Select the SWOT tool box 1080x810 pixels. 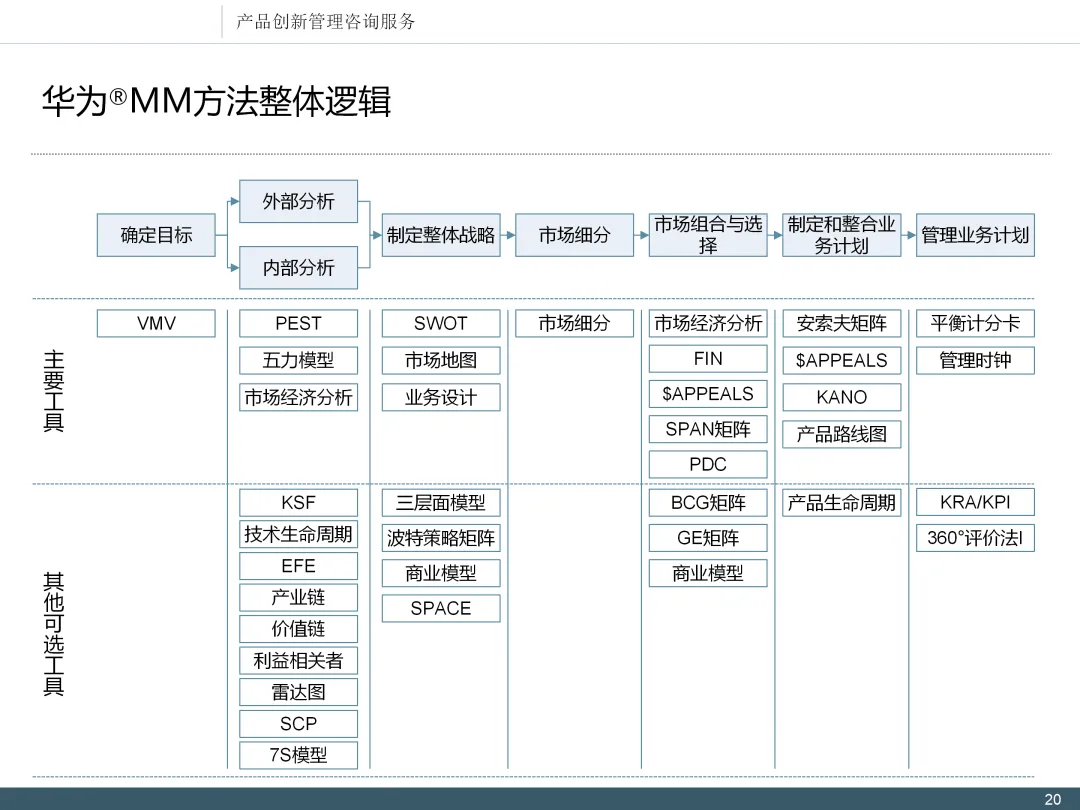pos(441,323)
